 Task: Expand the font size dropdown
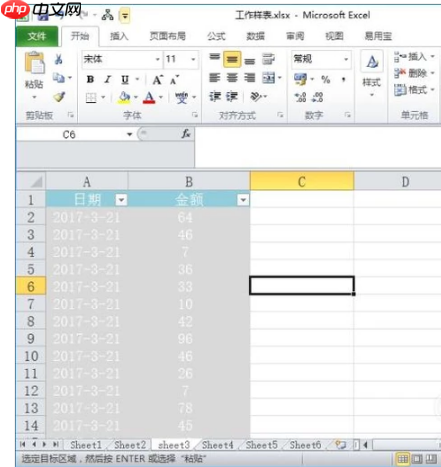tap(193, 59)
